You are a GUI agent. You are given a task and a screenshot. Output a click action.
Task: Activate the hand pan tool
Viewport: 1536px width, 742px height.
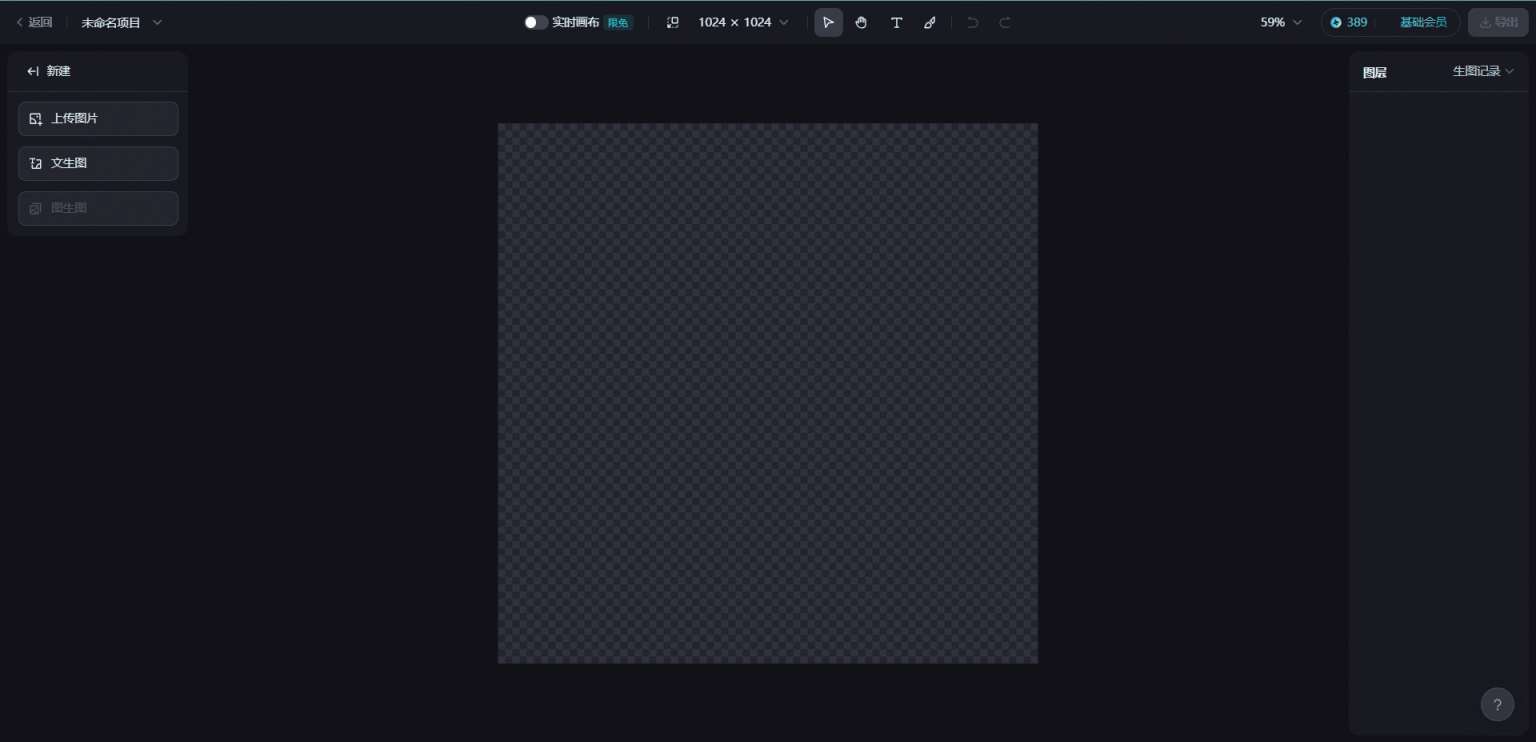[861, 22]
